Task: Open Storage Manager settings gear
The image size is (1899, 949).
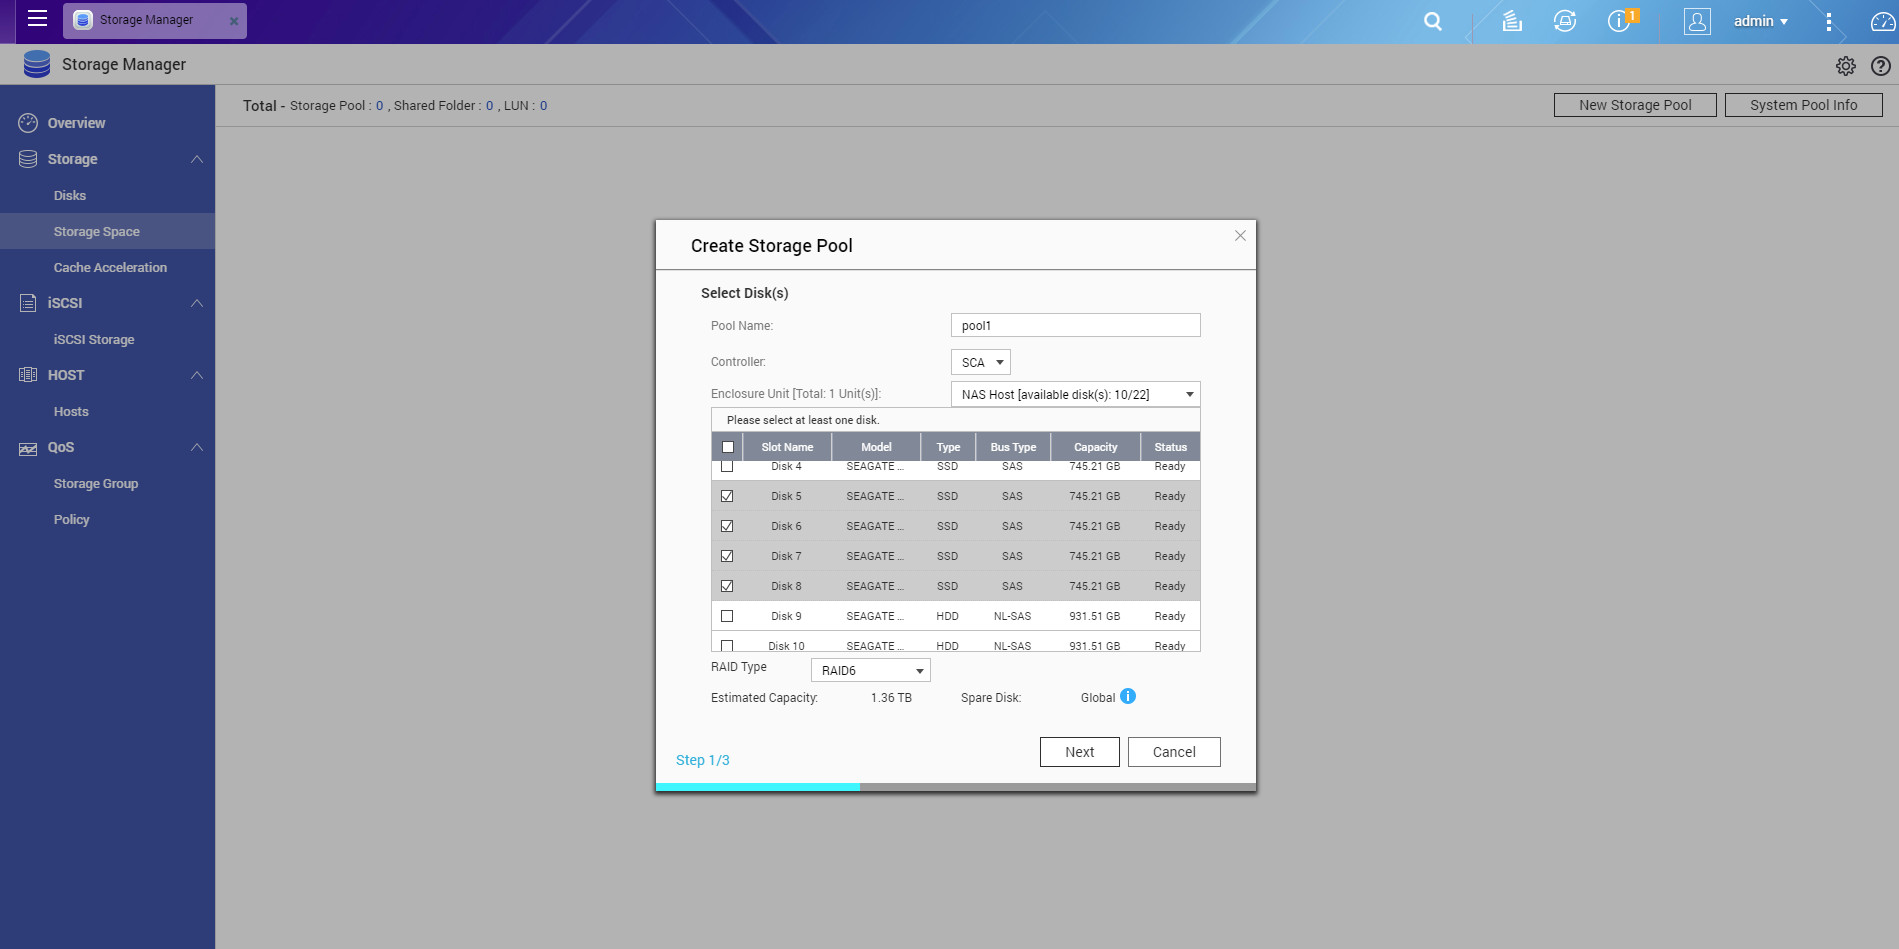Action: point(1845,66)
